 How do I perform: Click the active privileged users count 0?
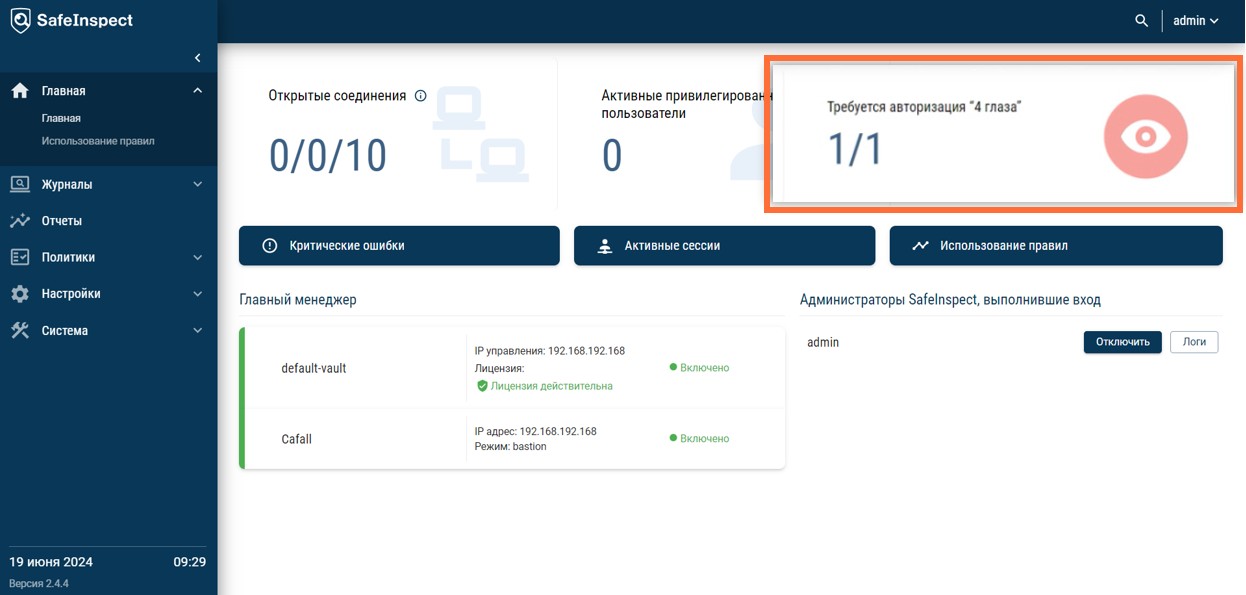click(x=612, y=156)
